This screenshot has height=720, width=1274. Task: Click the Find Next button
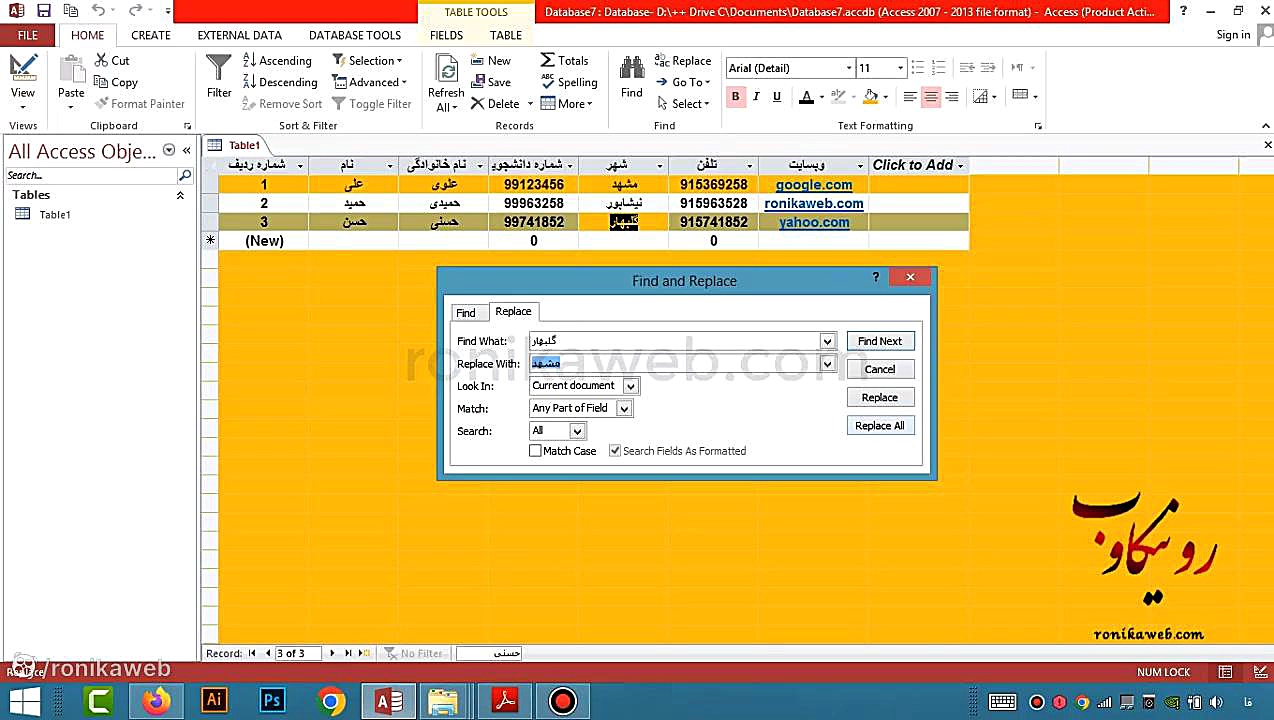[880, 341]
